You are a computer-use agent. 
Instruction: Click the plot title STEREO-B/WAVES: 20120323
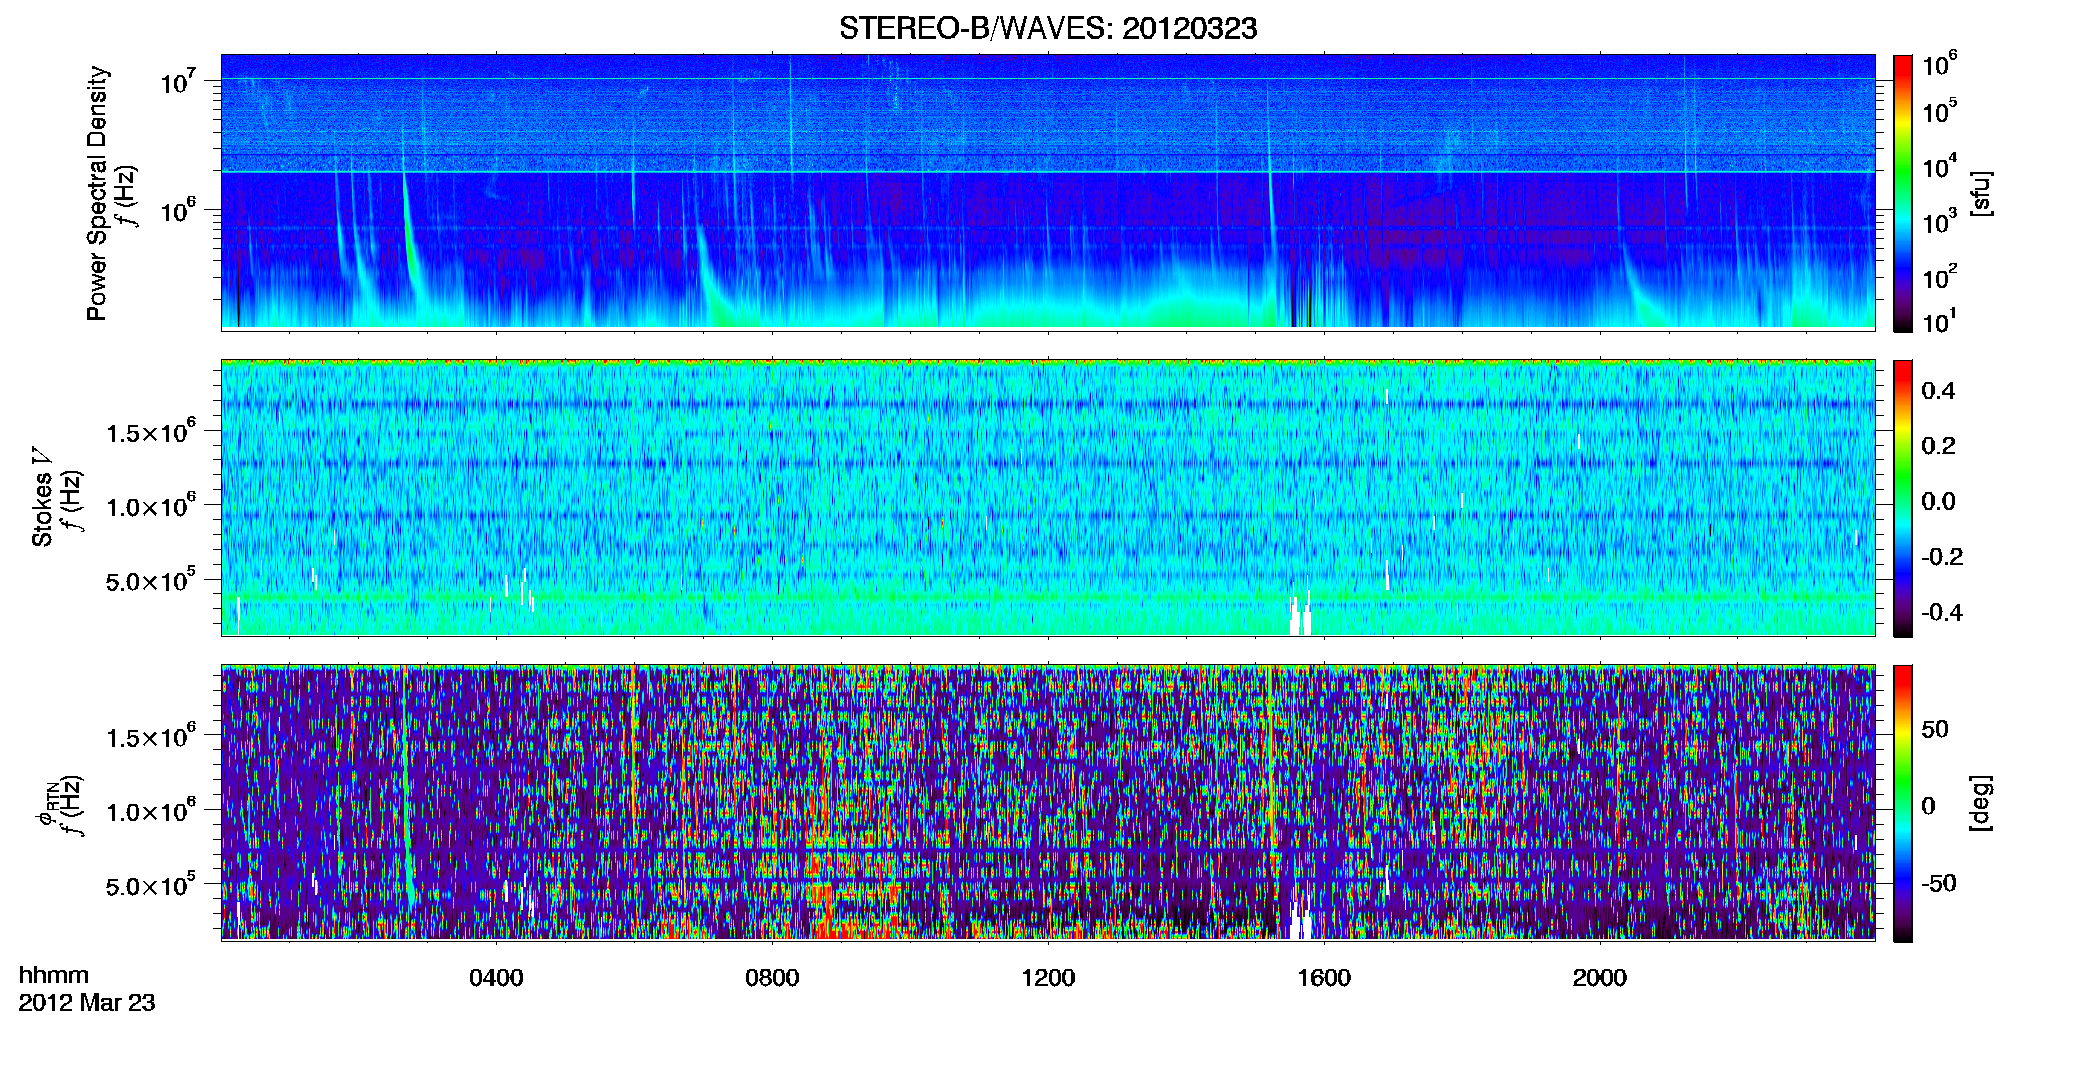1048,28
